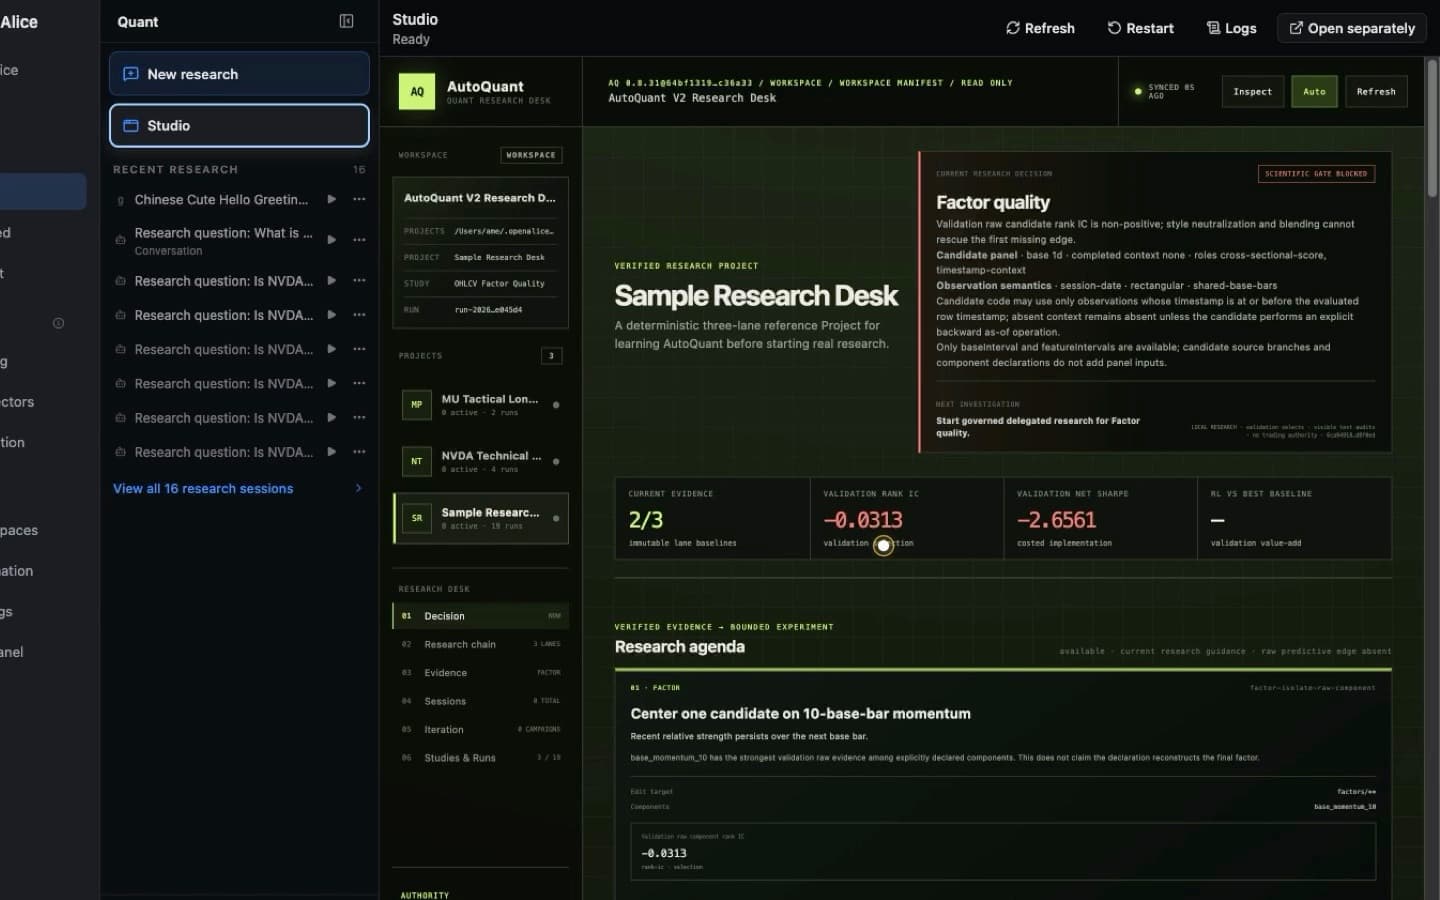Image resolution: width=1440 pixels, height=900 pixels.
Task: Start a New research session
Action: (x=239, y=74)
